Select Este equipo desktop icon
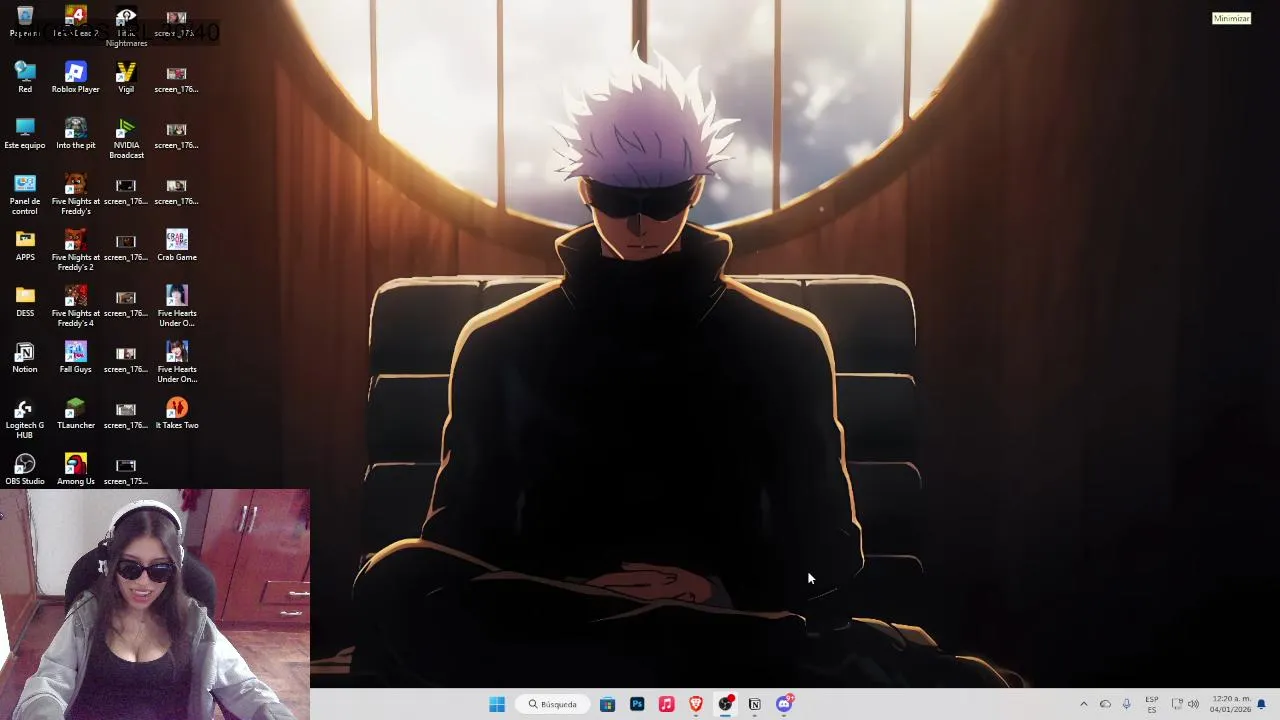 25,134
